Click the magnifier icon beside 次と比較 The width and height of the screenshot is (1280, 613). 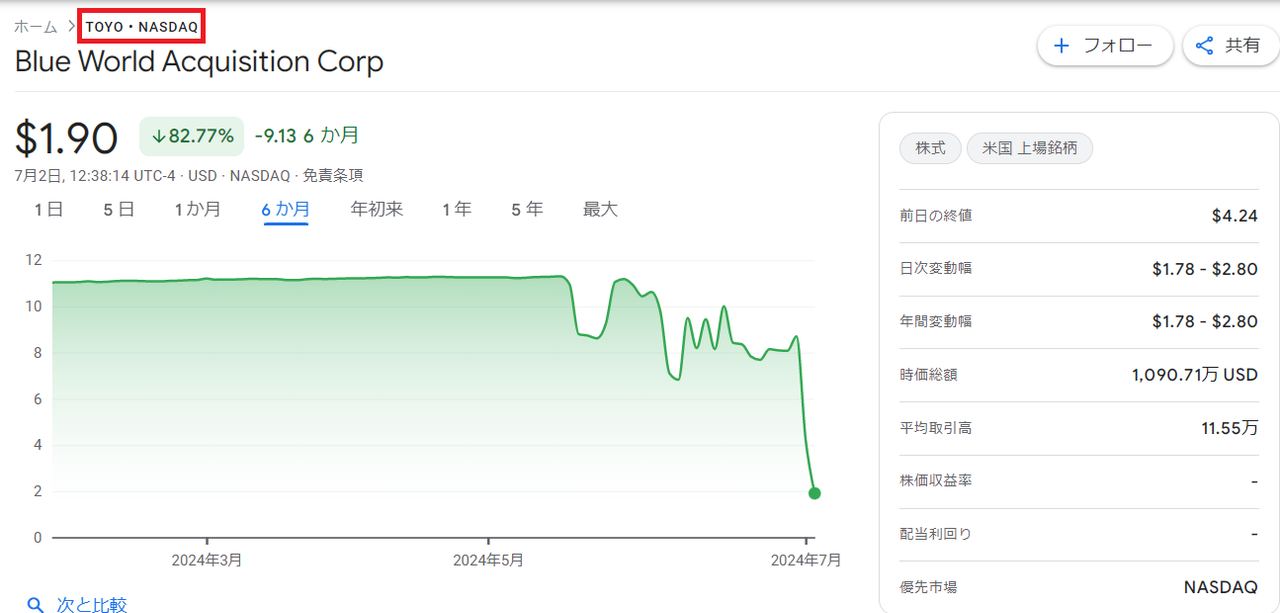(36, 604)
